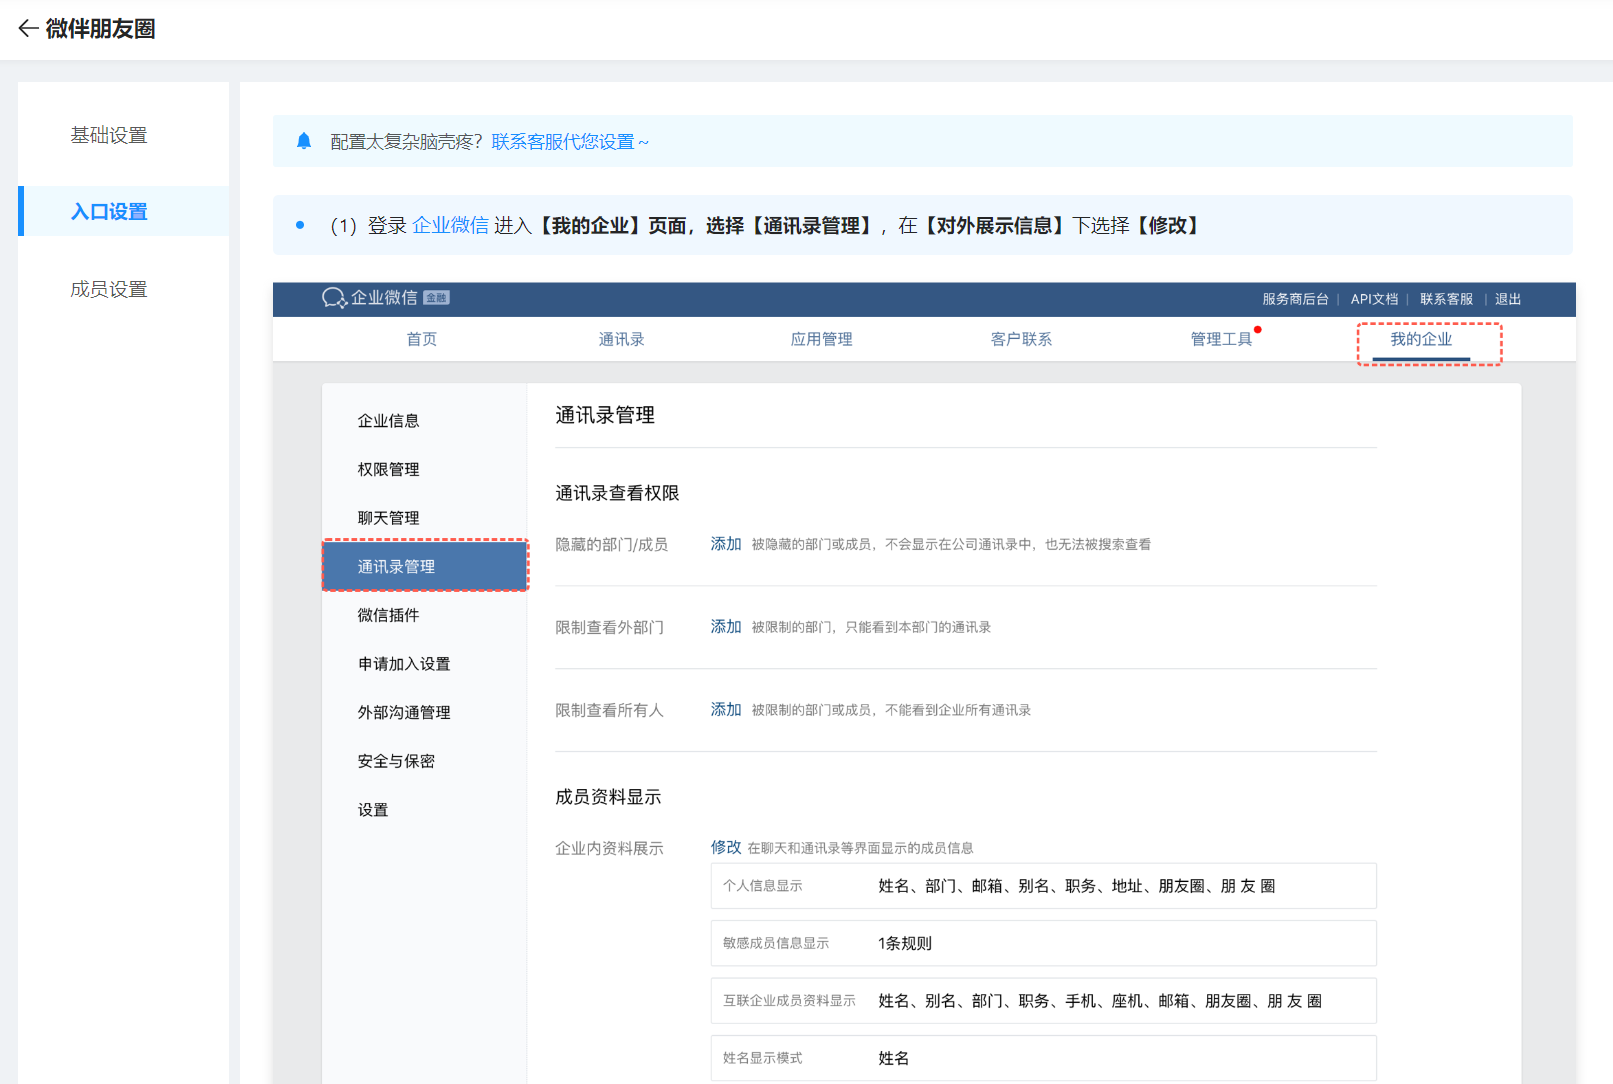Click 联系客服代您设置 link
The height and width of the screenshot is (1084, 1613).
tap(563, 142)
